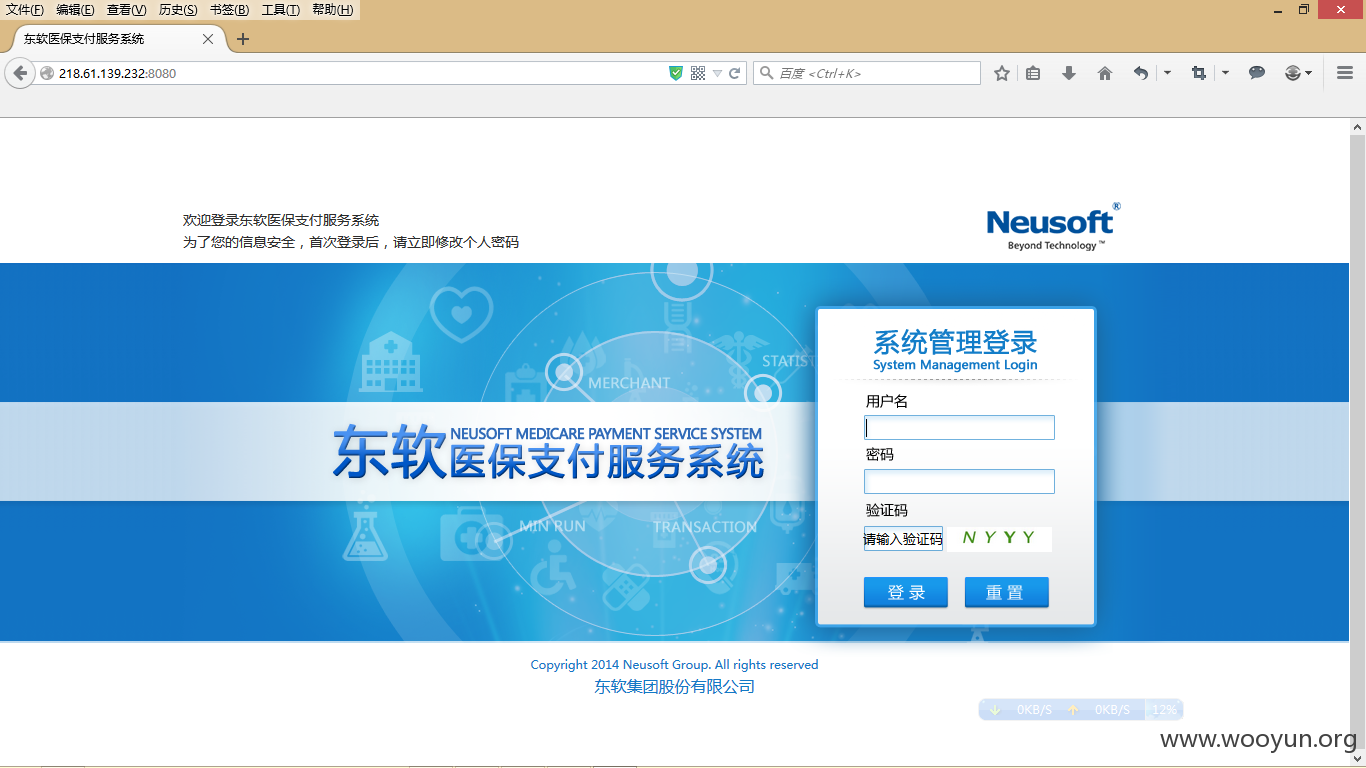Expand the screenshot tool dropdown
This screenshot has width=1366, height=768.
pyautogui.click(x=1225, y=73)
